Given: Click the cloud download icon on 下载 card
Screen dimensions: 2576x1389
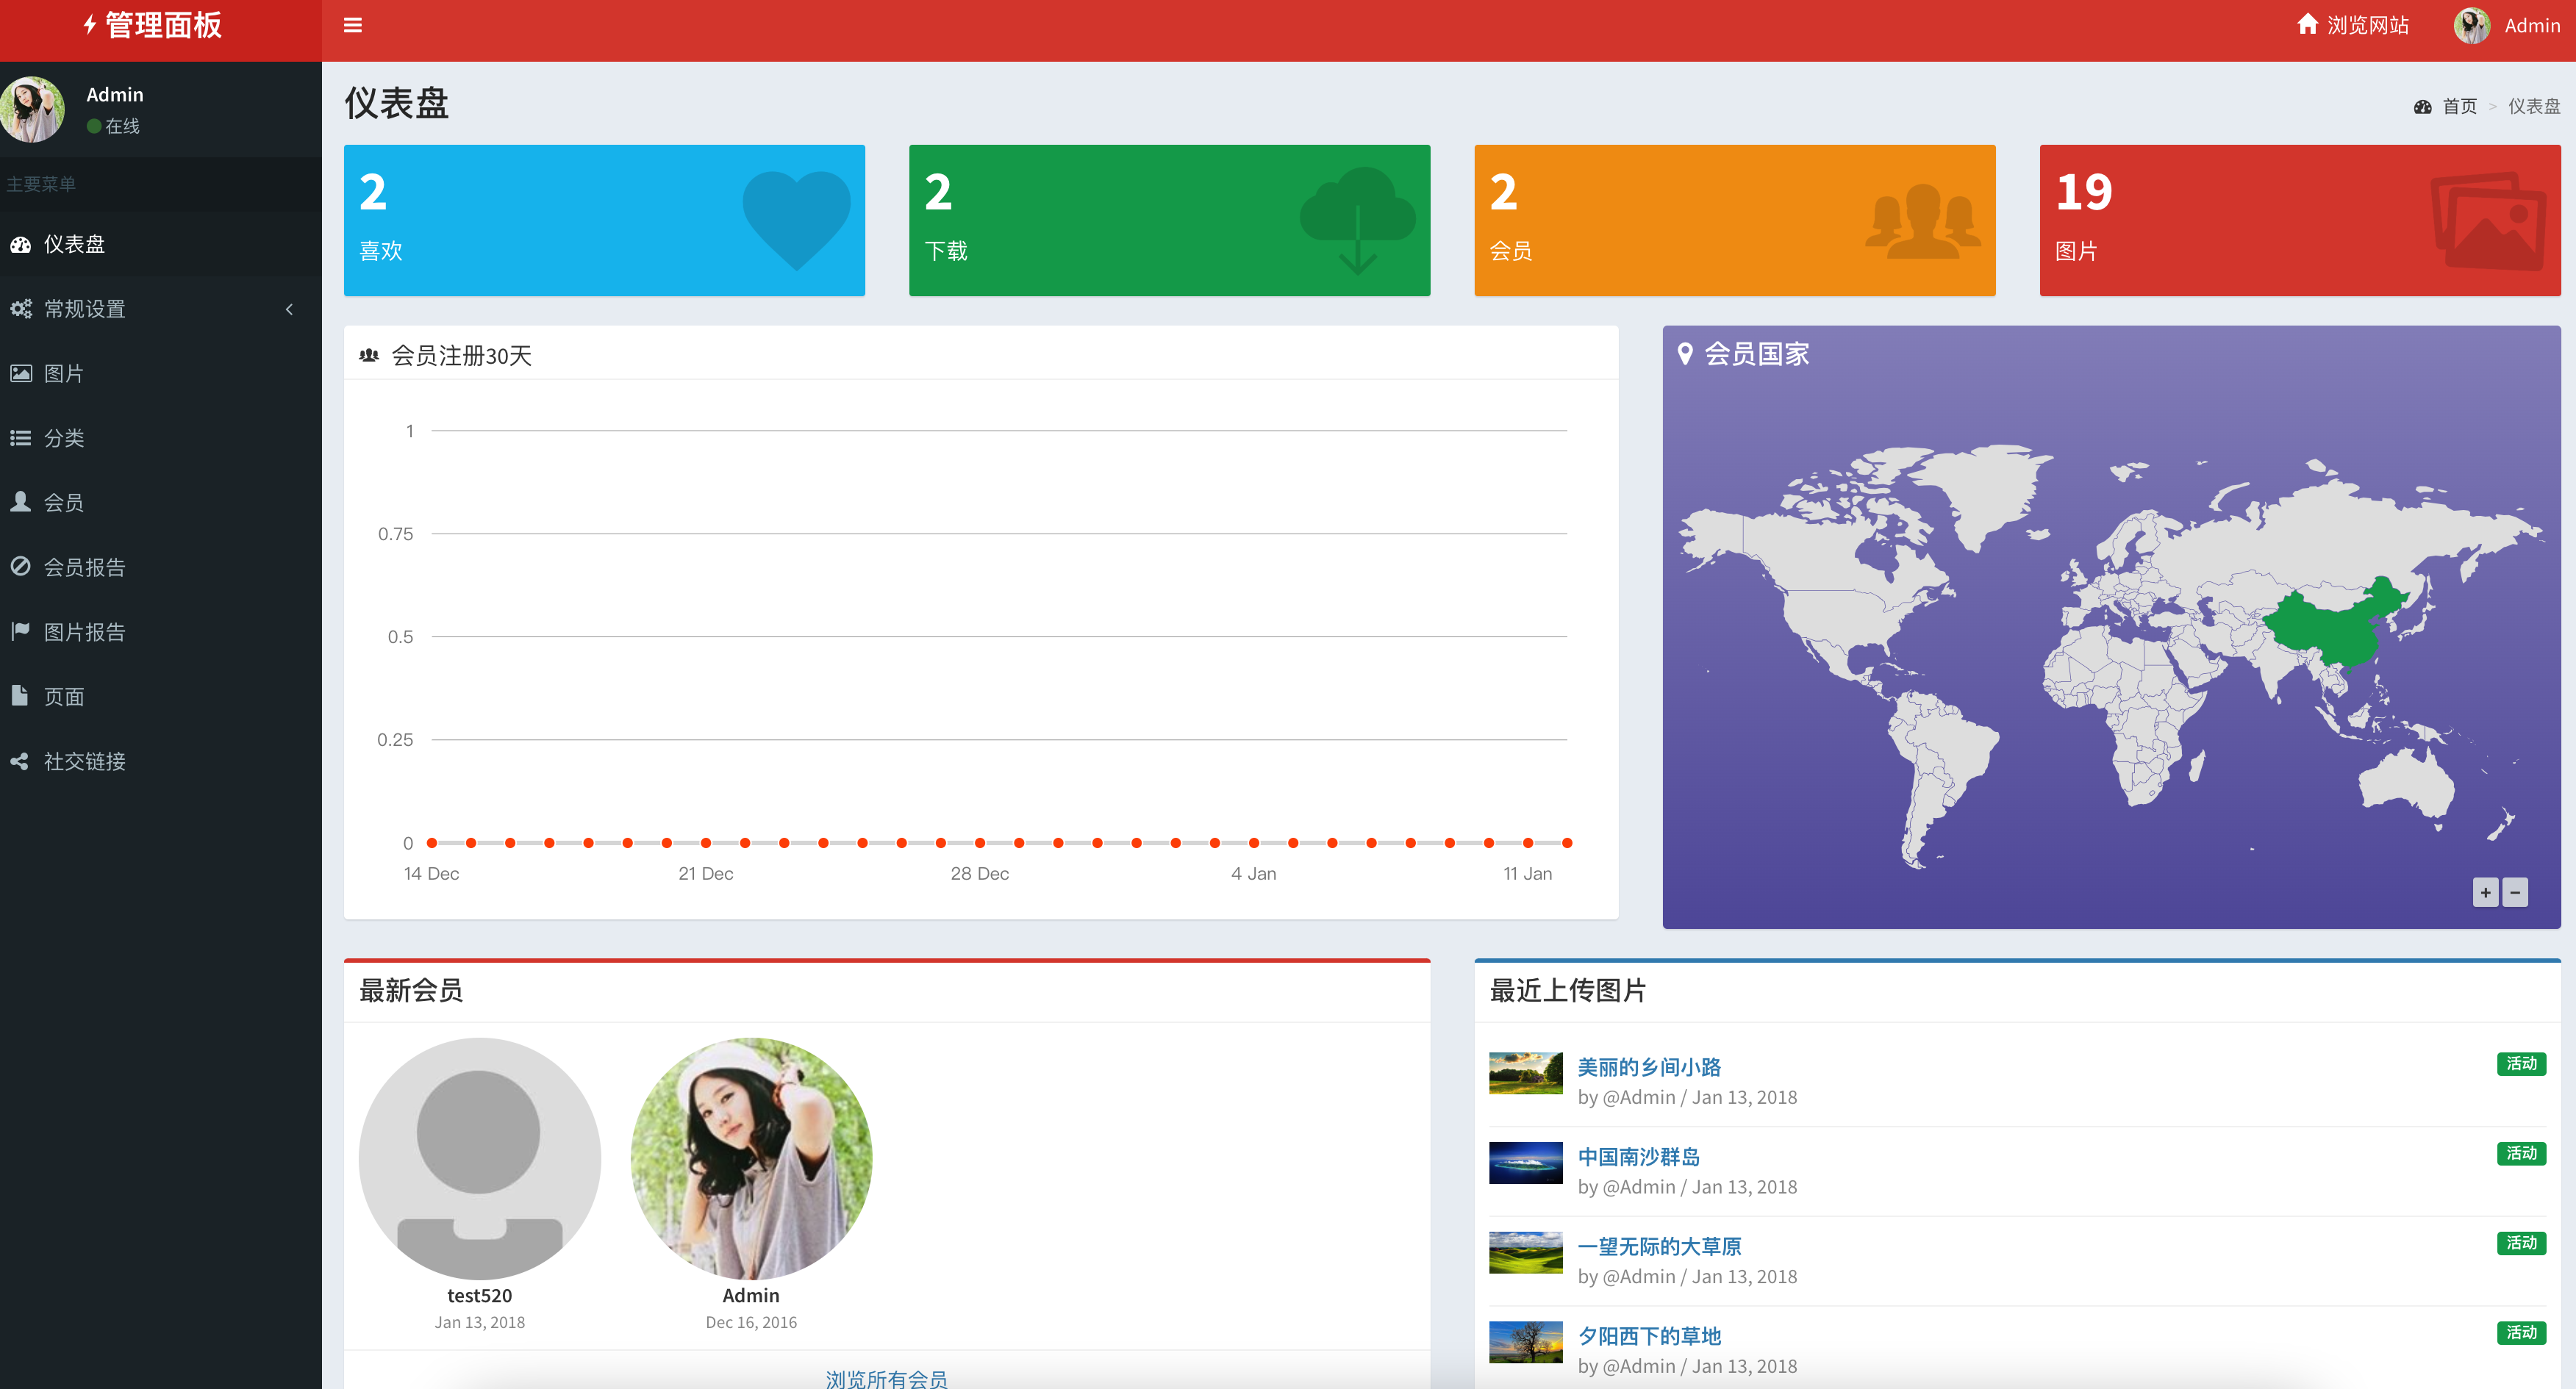Looking at the screenshot, I should 1358,220.
